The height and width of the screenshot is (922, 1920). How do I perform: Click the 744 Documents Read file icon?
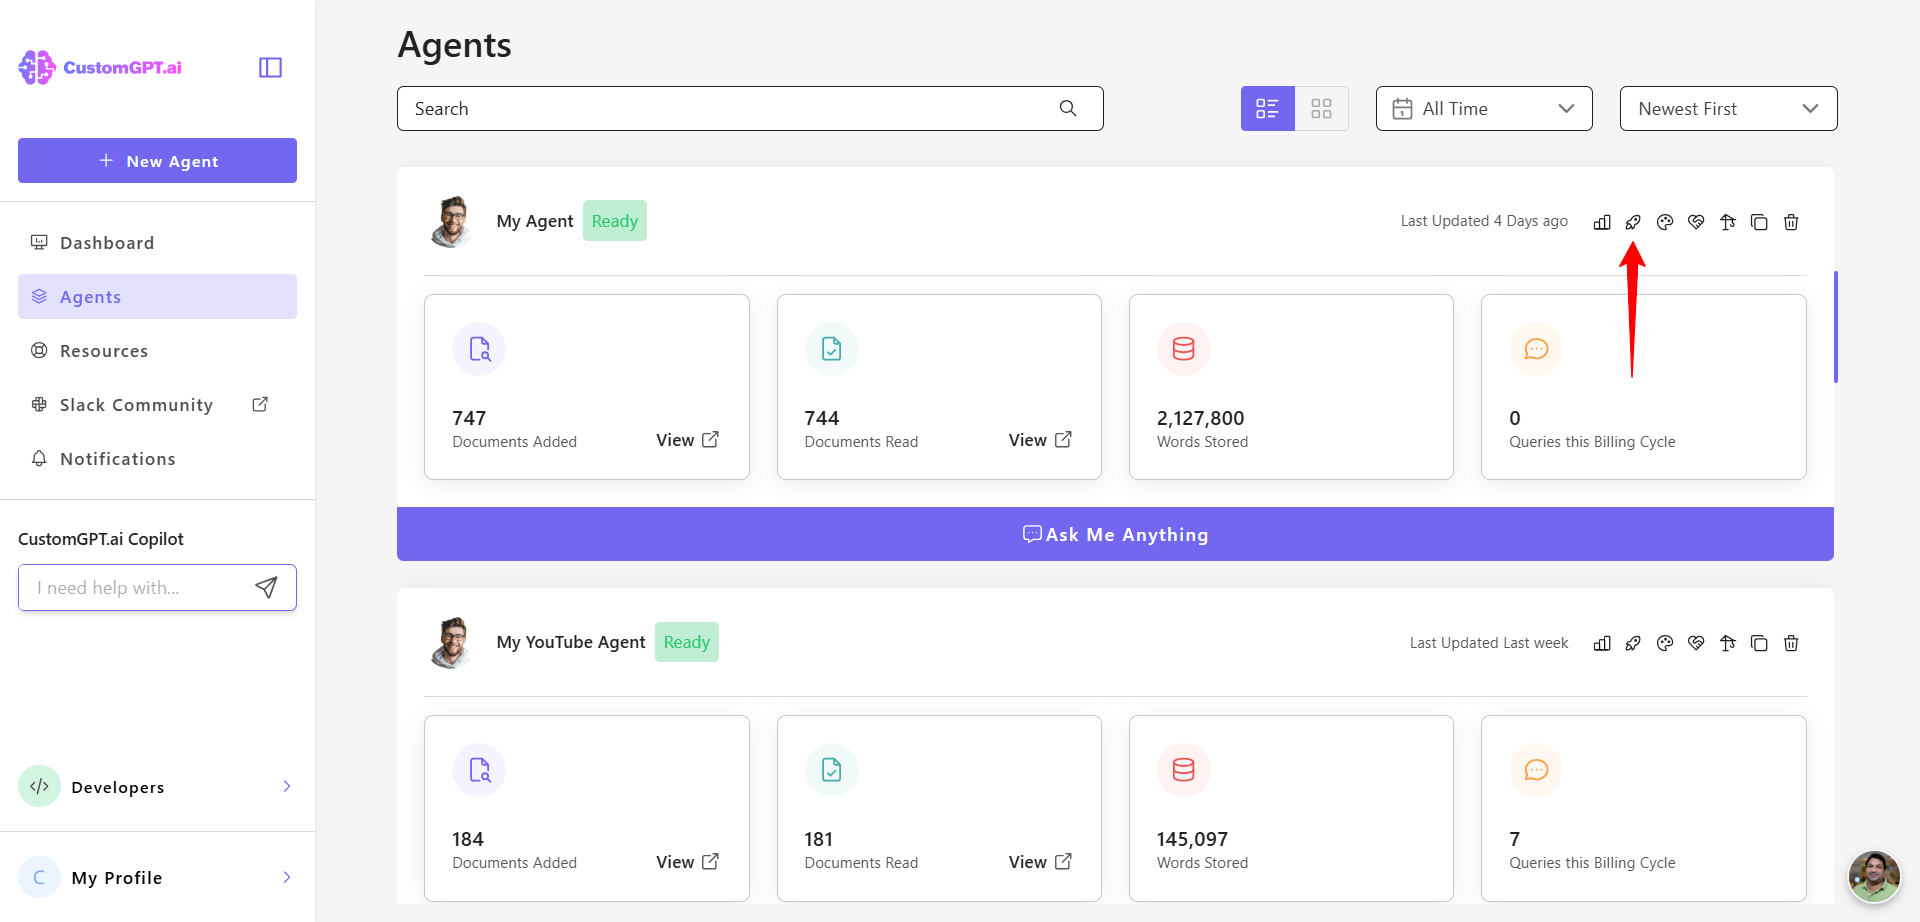click(x=832, y=349)
